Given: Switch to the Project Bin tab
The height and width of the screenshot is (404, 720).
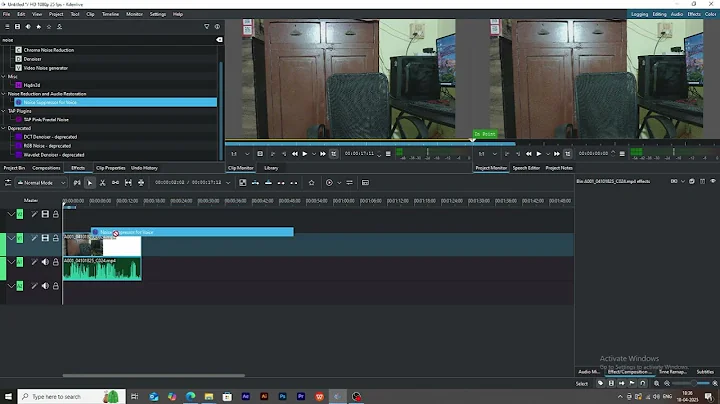Looking at the screenshot, I should click(14, 168).
